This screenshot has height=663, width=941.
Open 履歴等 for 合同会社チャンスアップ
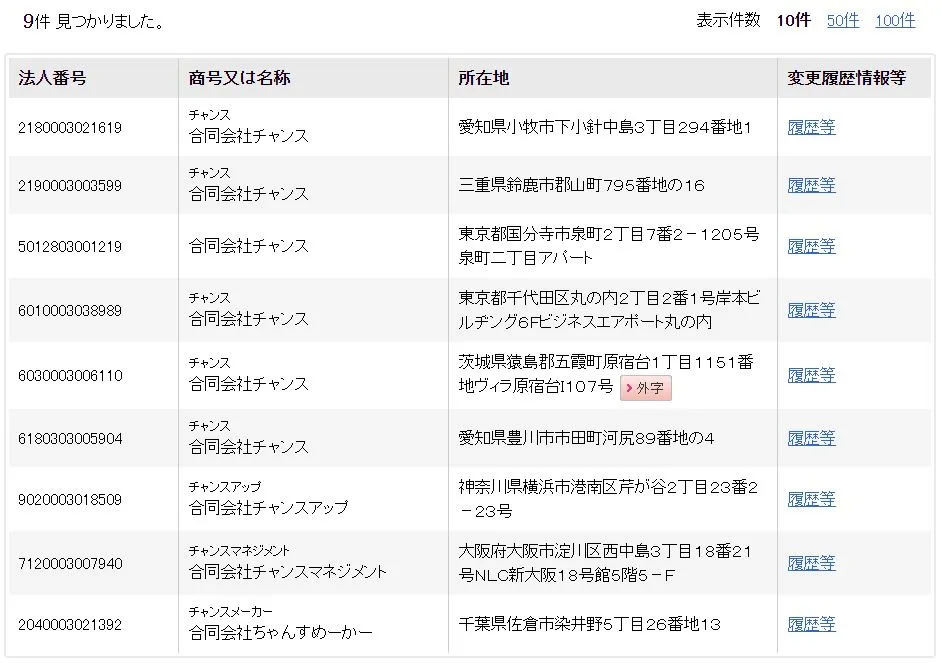[811, 499]
